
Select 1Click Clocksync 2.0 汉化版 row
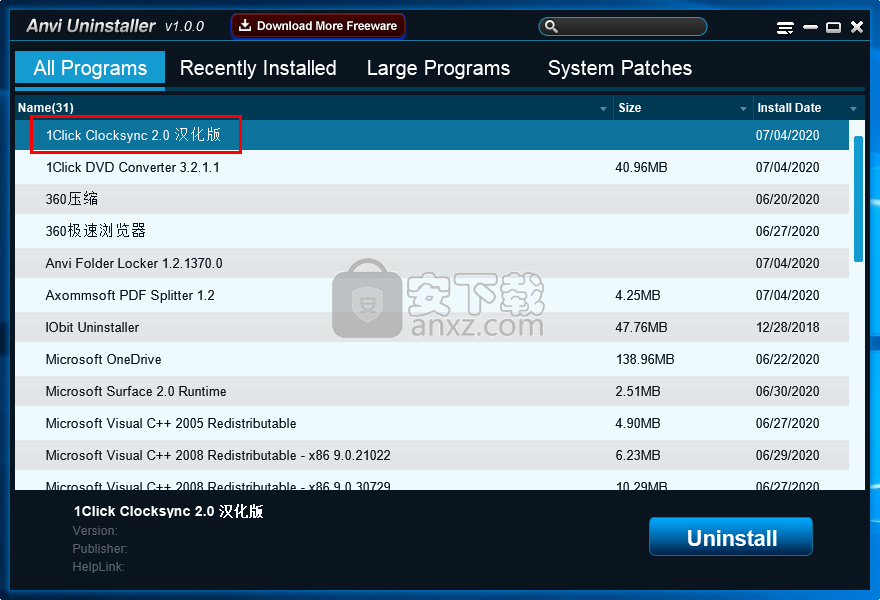click(432, 135)
